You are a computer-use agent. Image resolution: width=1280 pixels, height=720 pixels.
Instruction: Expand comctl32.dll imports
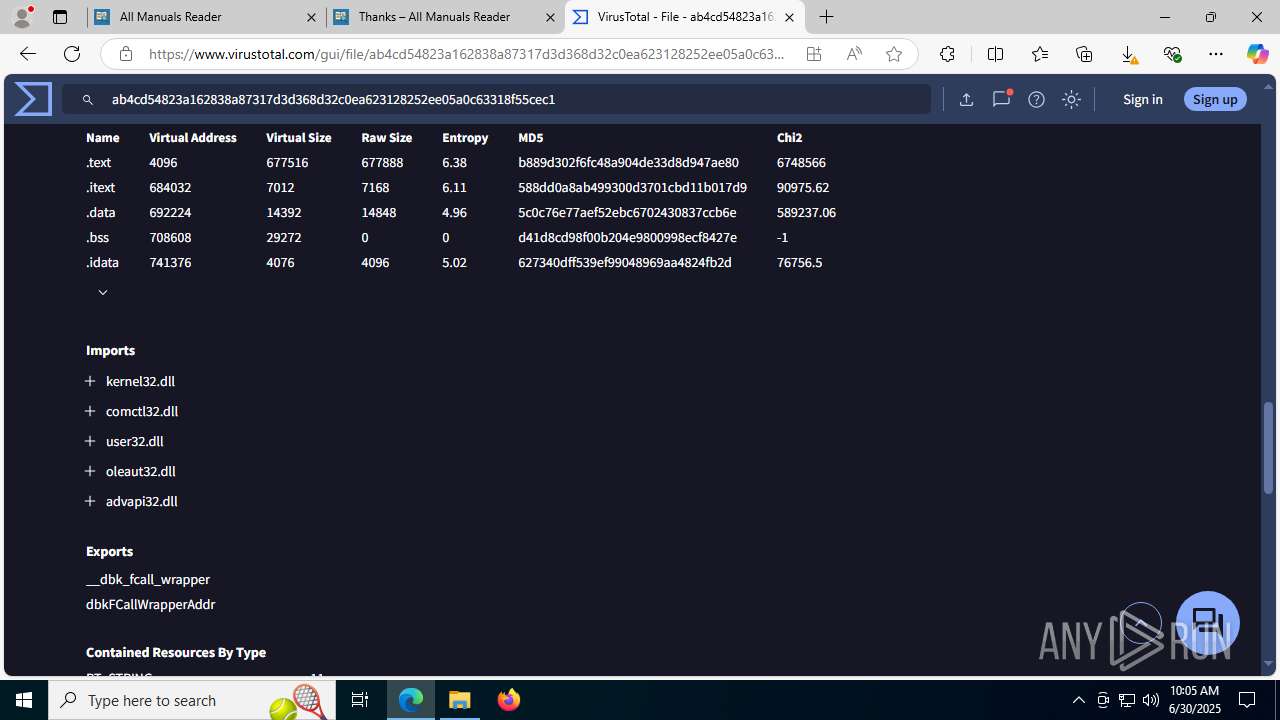tap(90, 411)
